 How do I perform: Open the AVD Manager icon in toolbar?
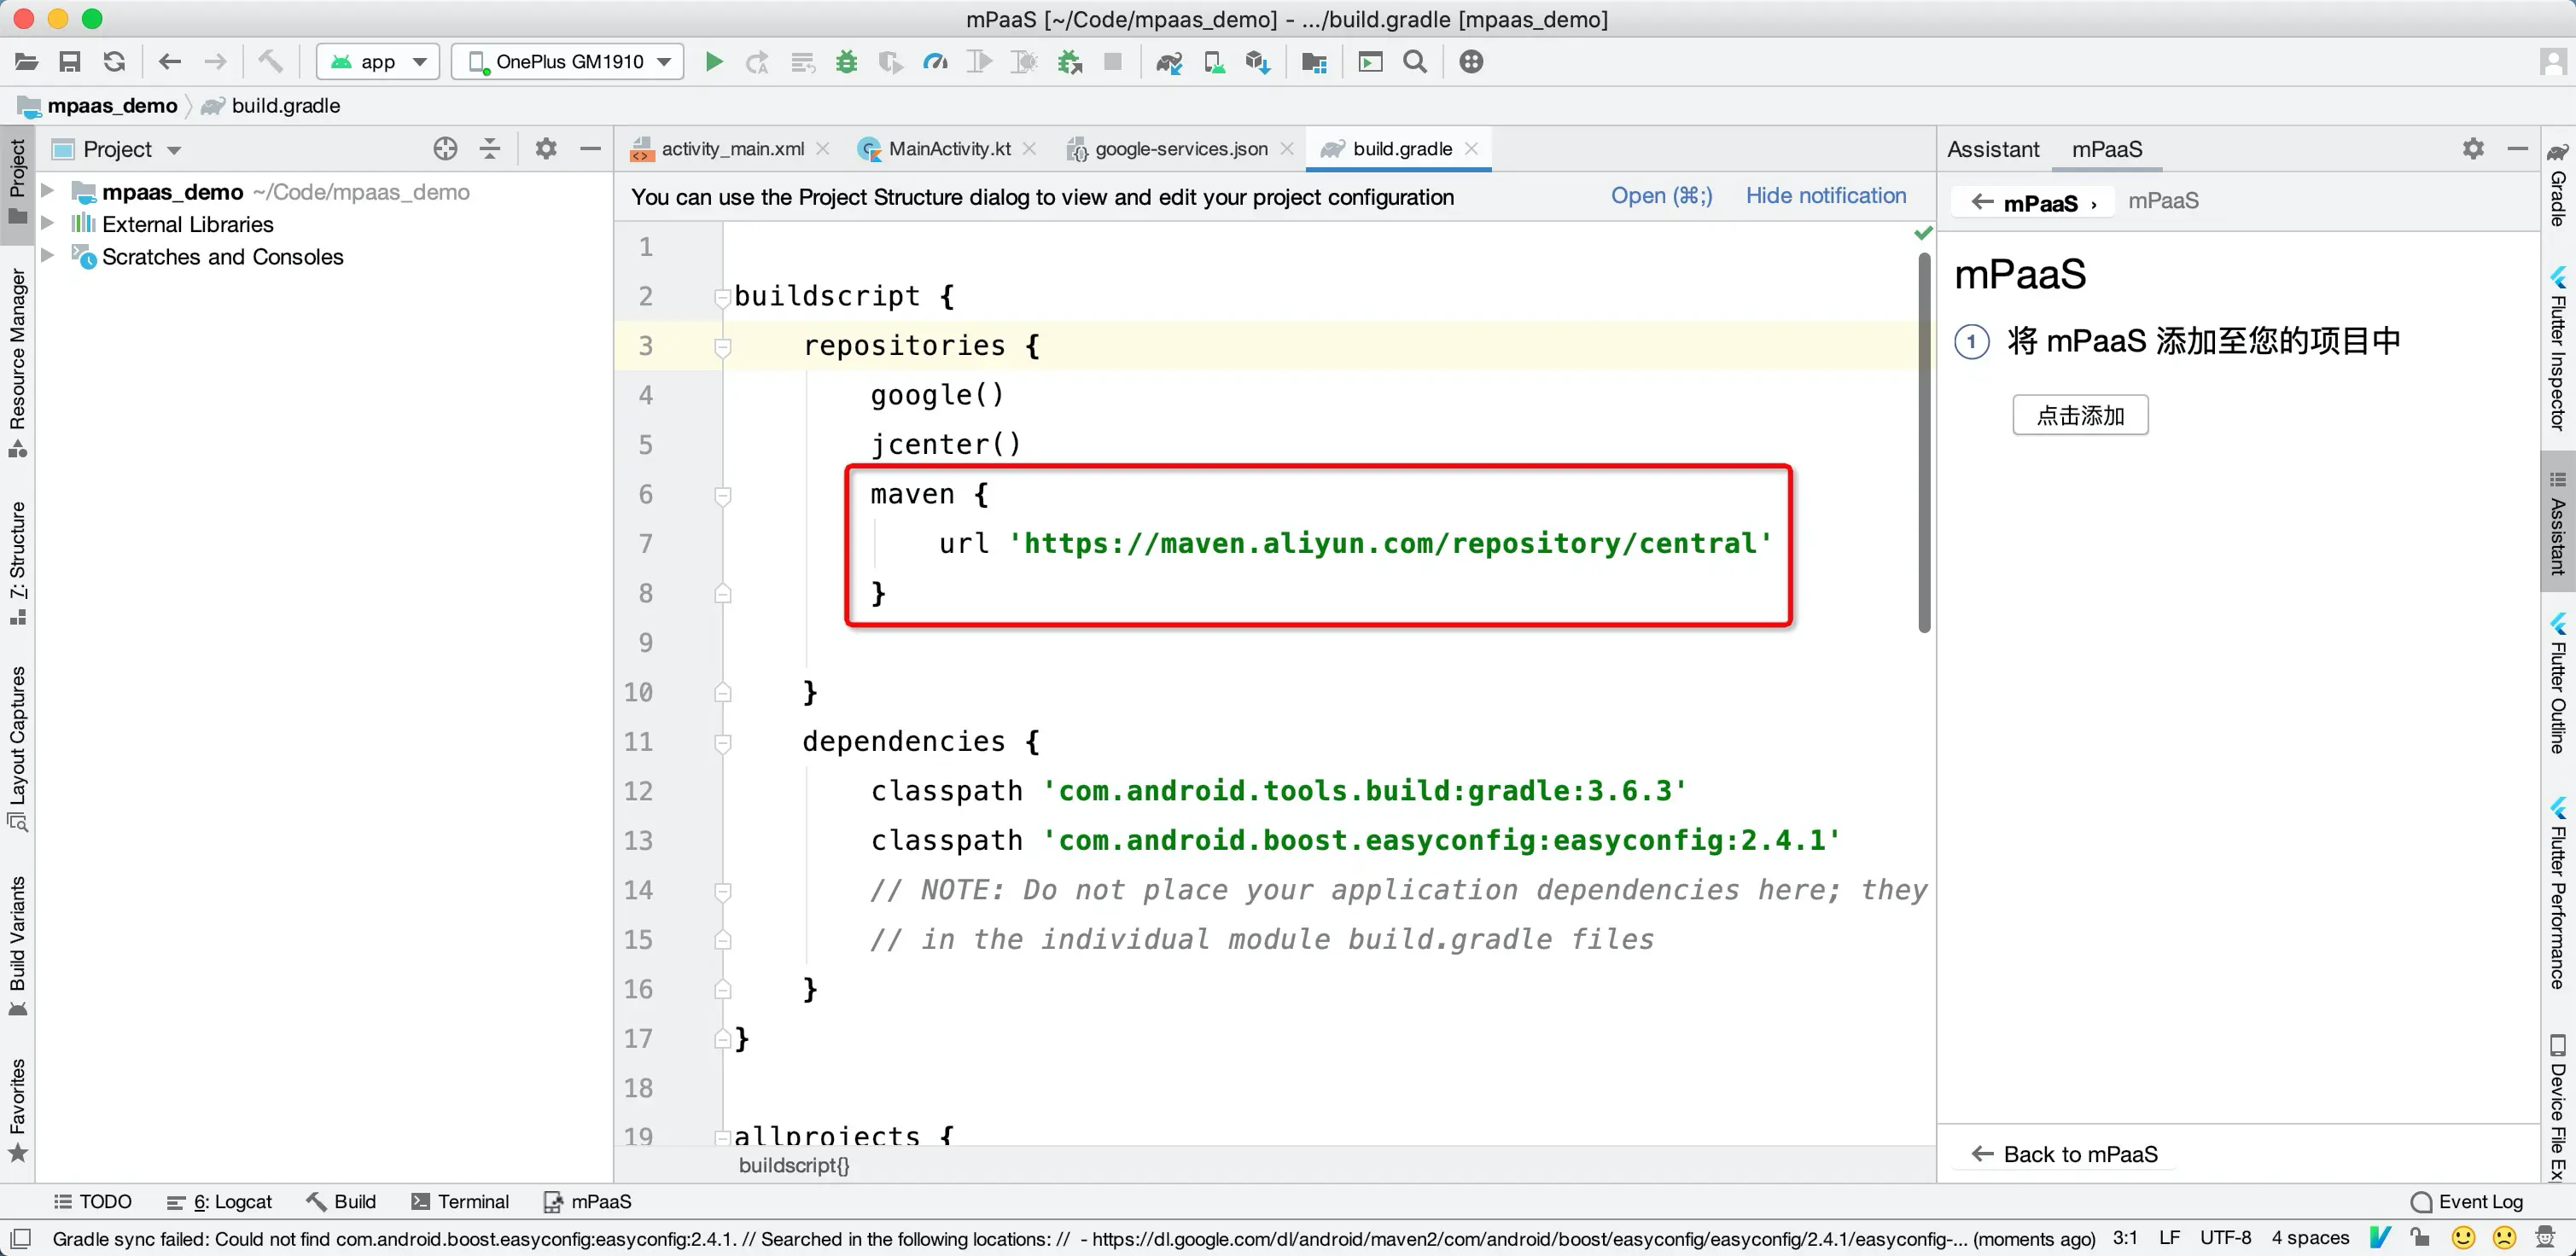[x=1214, y=62]
